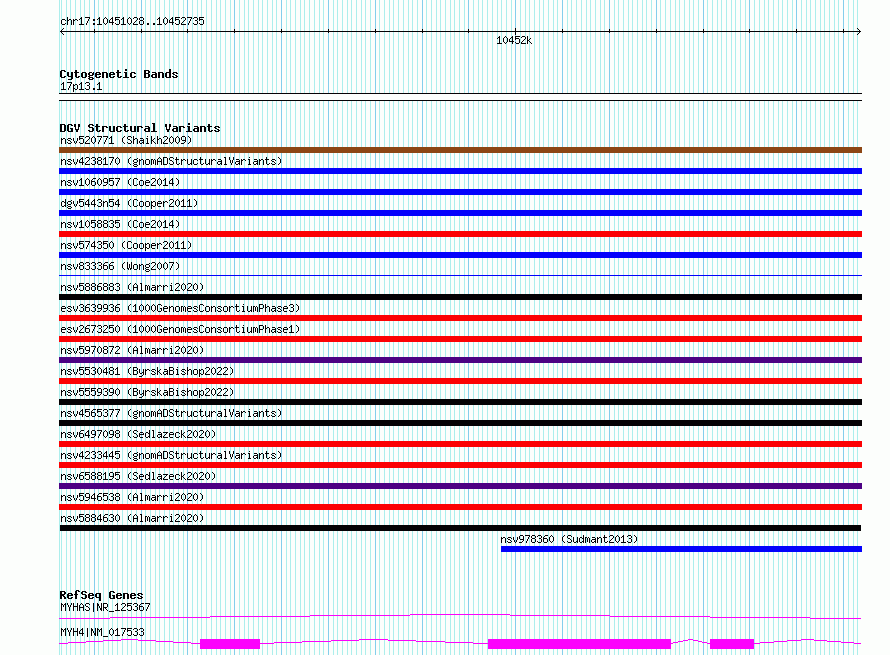Open the nsv5946538 (Almarri2020) variant label
The width and height of the screenshot is (890, 655).
point(132,497)
